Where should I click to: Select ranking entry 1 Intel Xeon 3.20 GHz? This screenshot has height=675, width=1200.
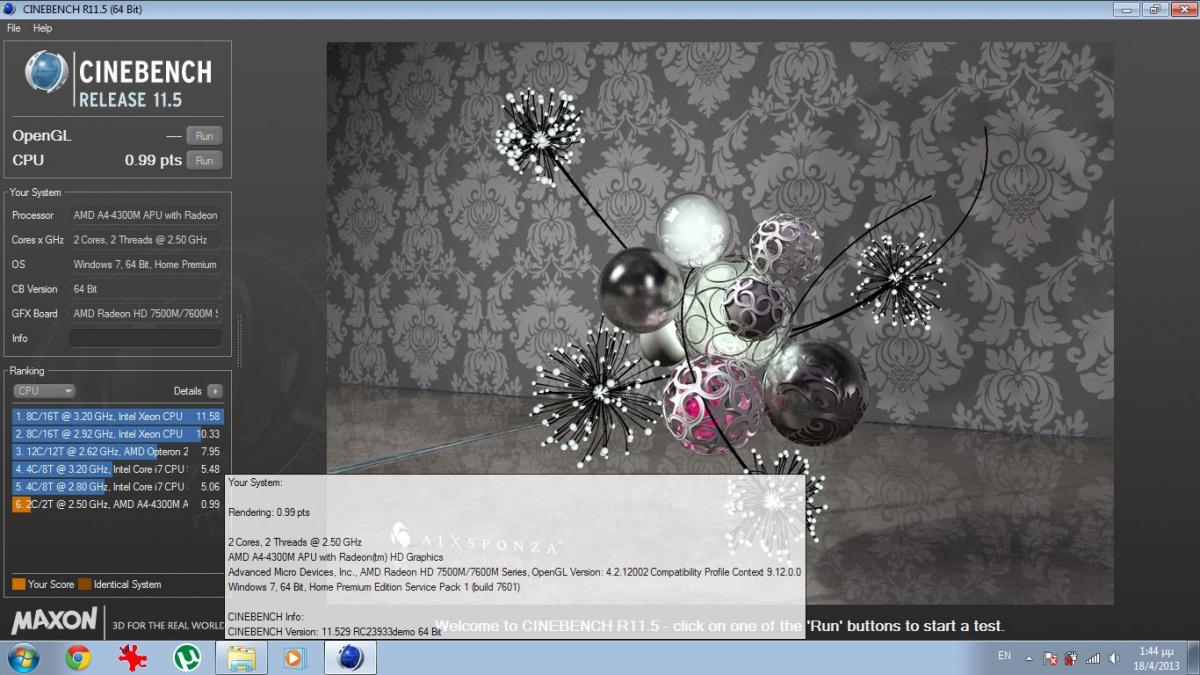click(x=117, y=415)
